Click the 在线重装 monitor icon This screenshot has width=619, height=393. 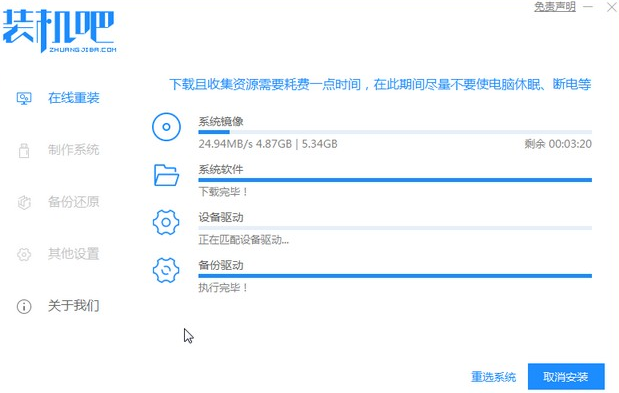24,98
